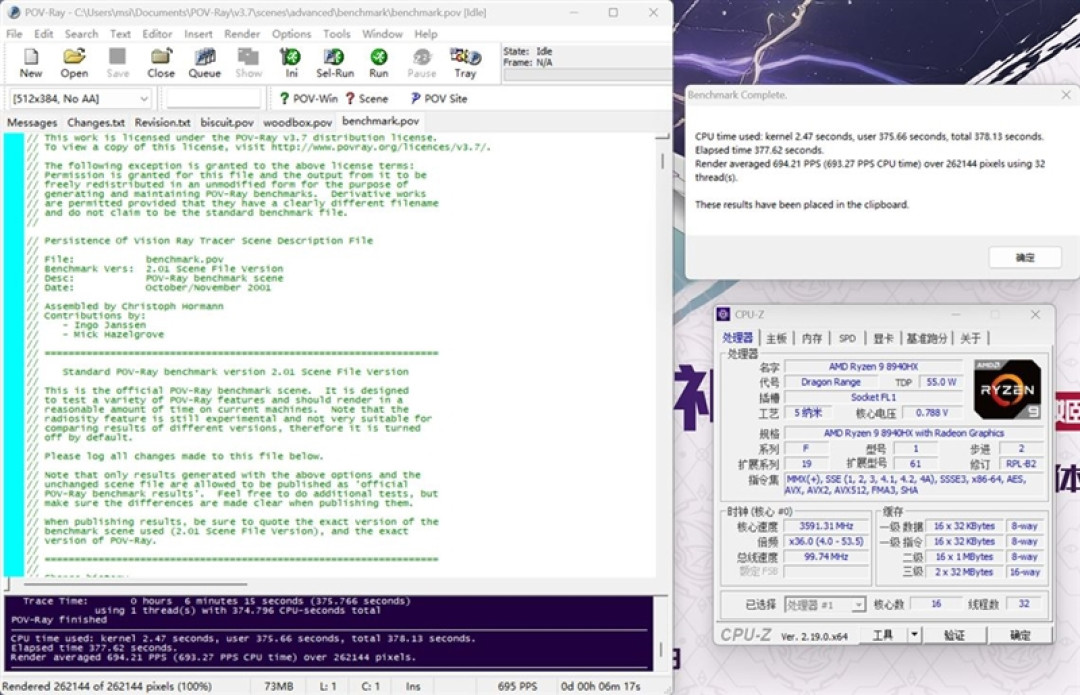
Task: Click the Pause render icon
Action: [422, 63]
